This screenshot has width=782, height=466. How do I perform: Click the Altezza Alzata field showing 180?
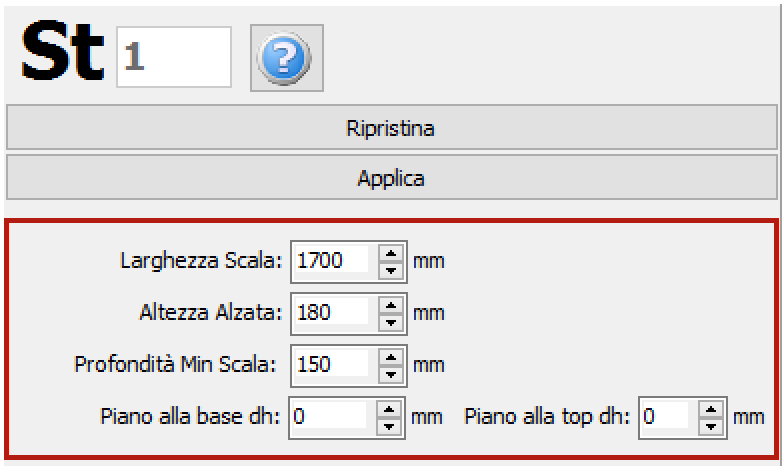click(x=334, y=313)
